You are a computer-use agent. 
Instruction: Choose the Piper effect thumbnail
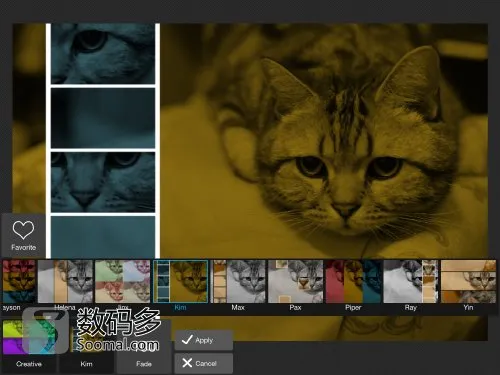(353, 282)
